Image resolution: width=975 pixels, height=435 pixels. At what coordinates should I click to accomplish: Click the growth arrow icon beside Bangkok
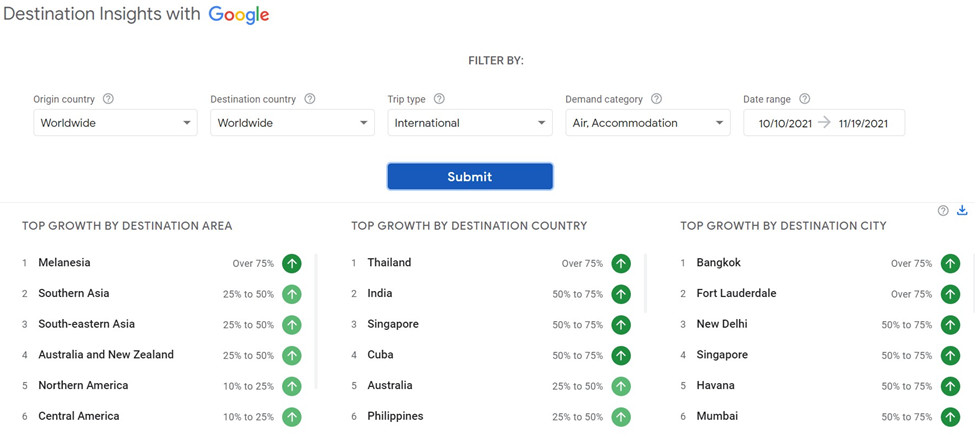click(x=950, y=263)
